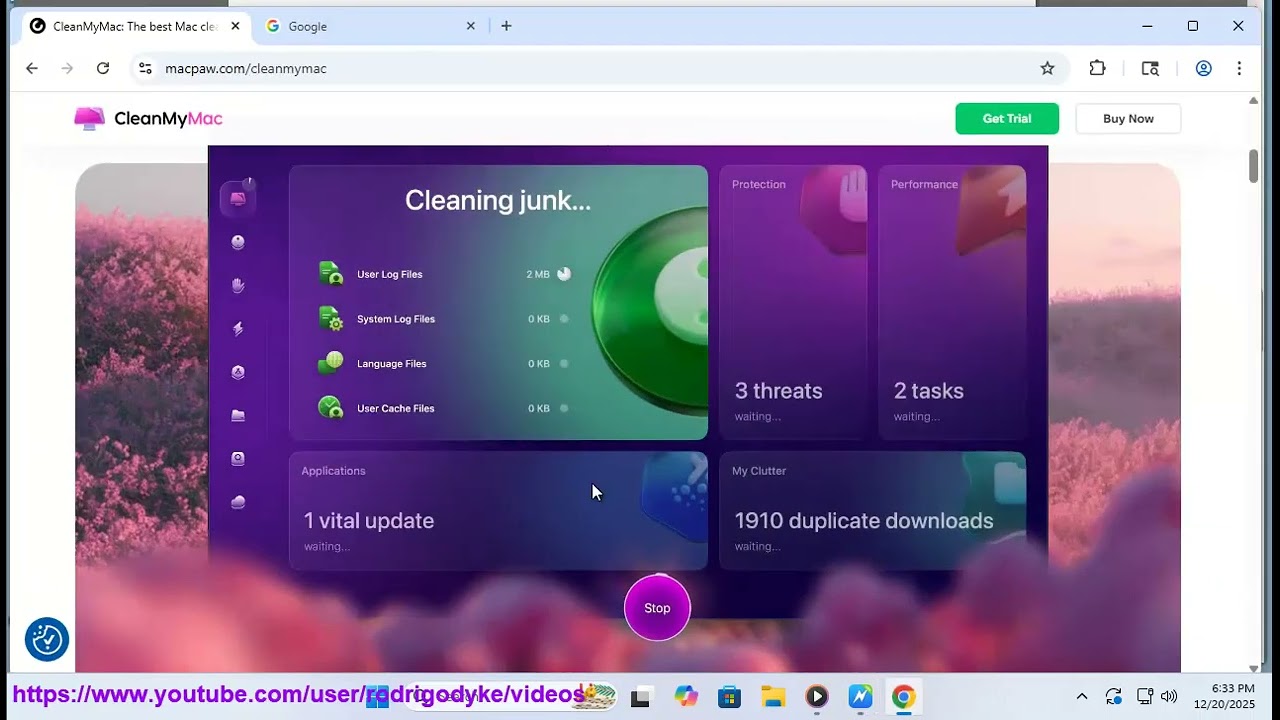Open the media player taskbar icon

click(817, 697)
